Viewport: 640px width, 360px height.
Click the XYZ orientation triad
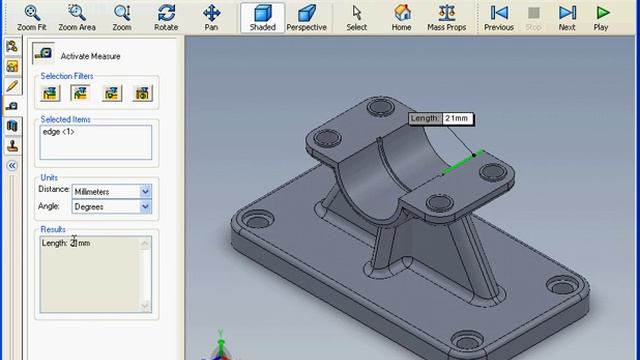click(221, 347)
